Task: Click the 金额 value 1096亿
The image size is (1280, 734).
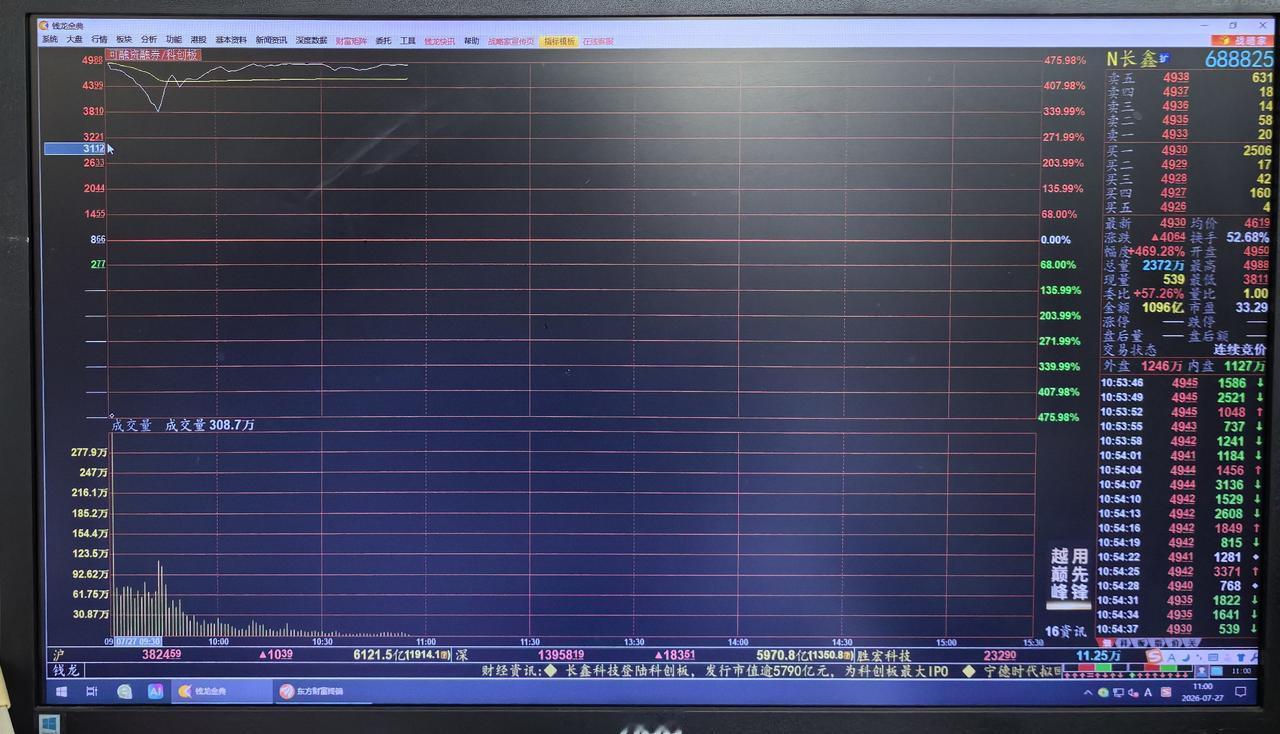Action: coord(1163,308)
